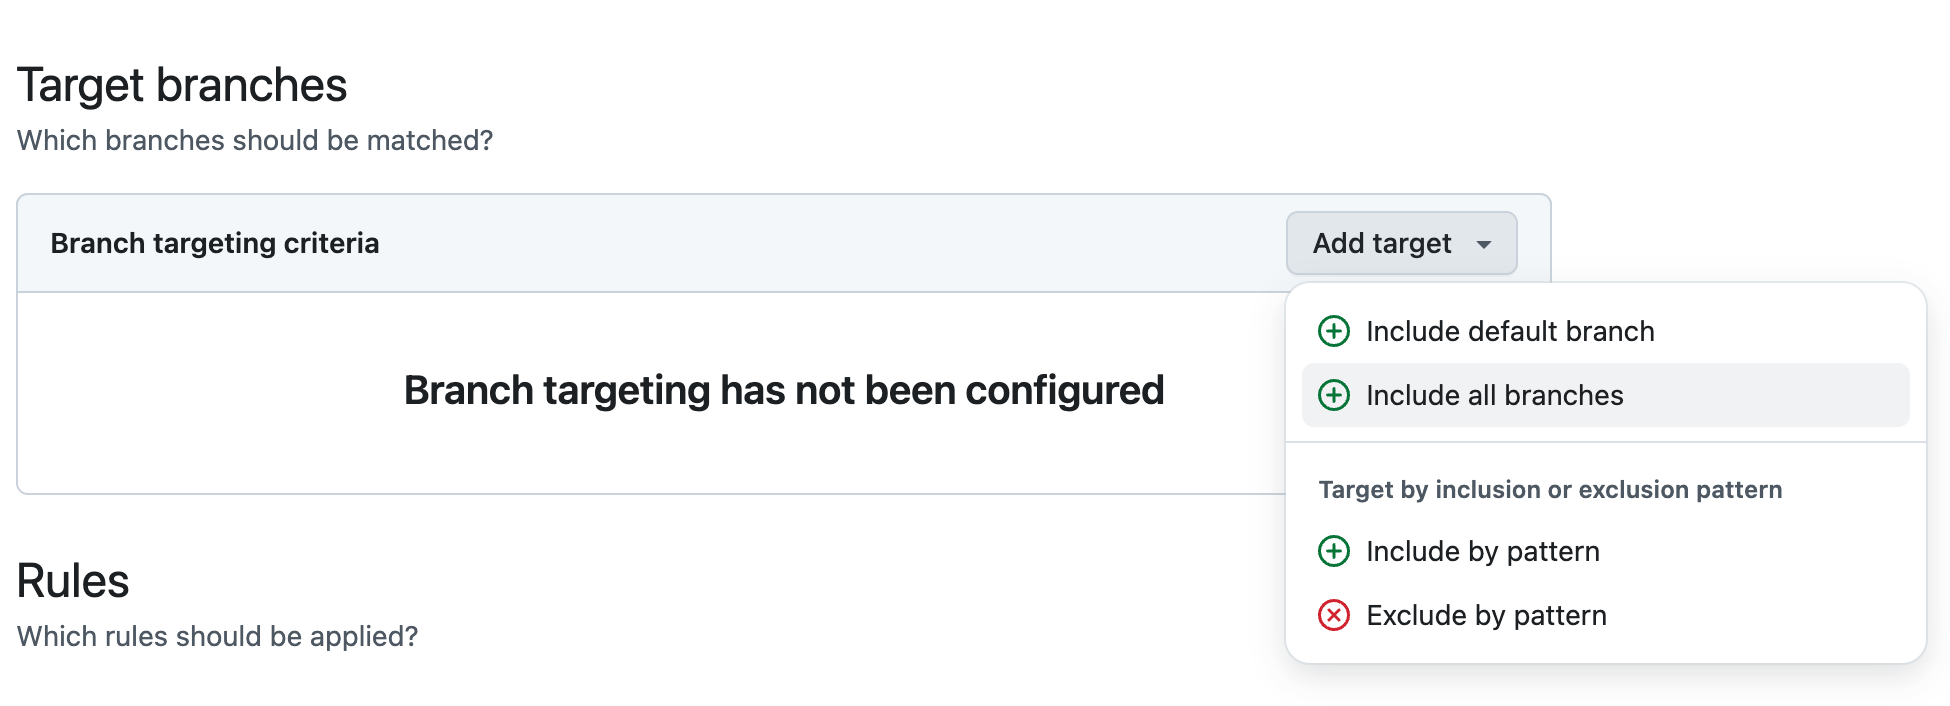Viewport: 1950px width, 706px height.
Task: Select Include by pattern menu entry
Action: coord(1605,551)
